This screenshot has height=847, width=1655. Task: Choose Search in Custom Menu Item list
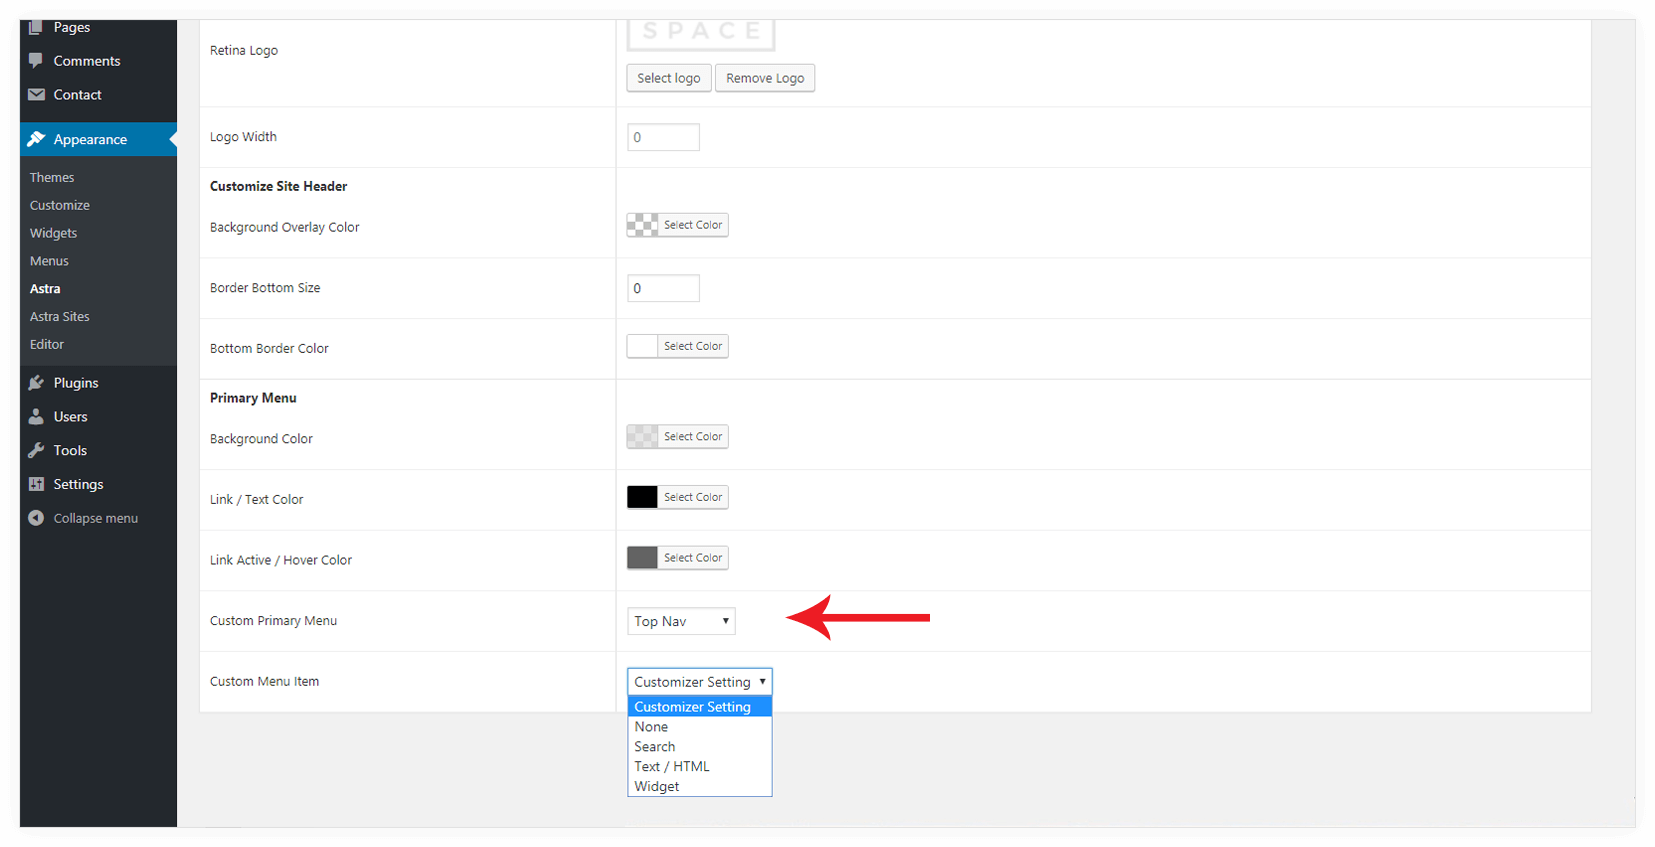pyautogui.click(x=700, y=747)
